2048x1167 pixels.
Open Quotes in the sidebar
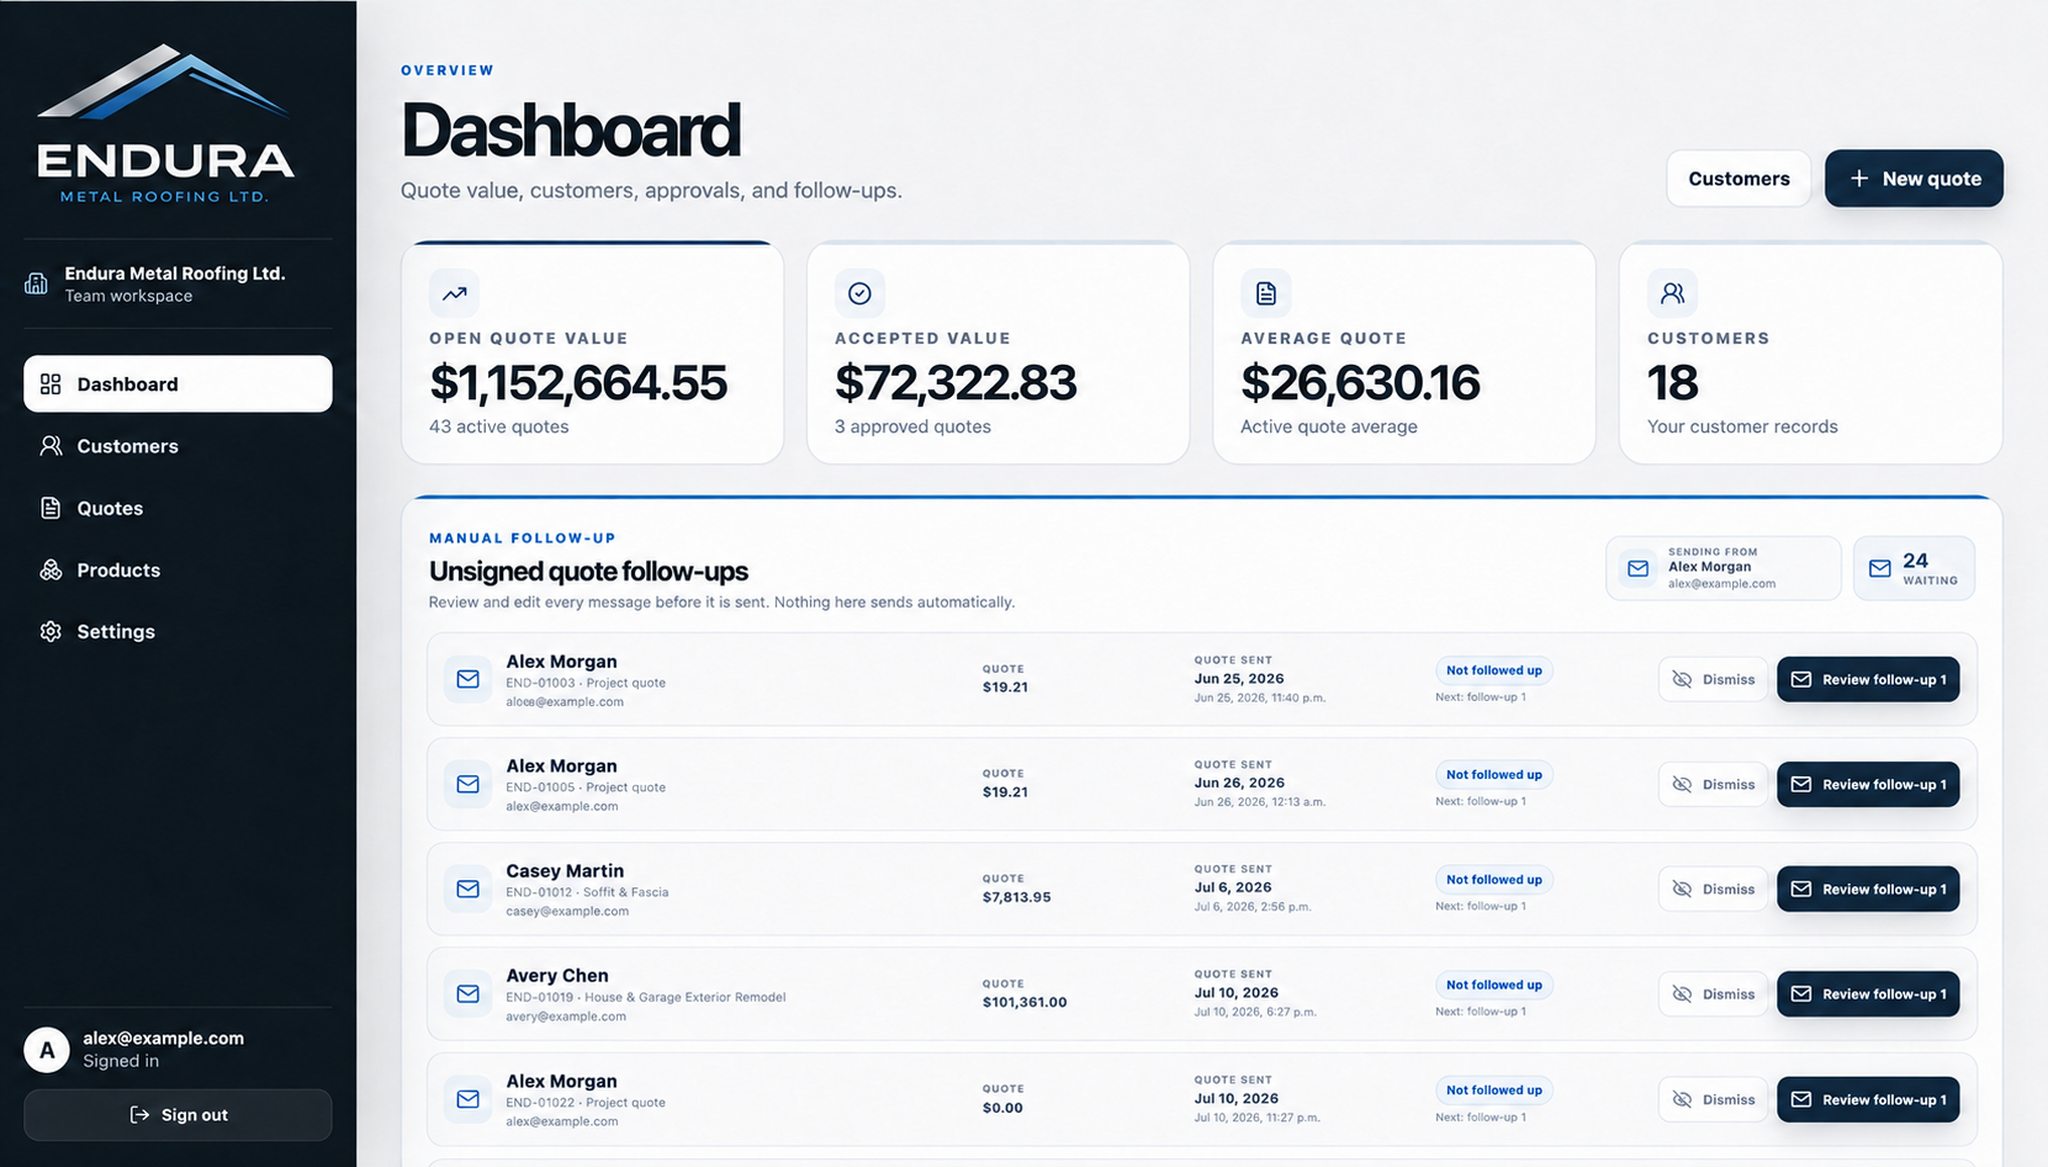178,508
